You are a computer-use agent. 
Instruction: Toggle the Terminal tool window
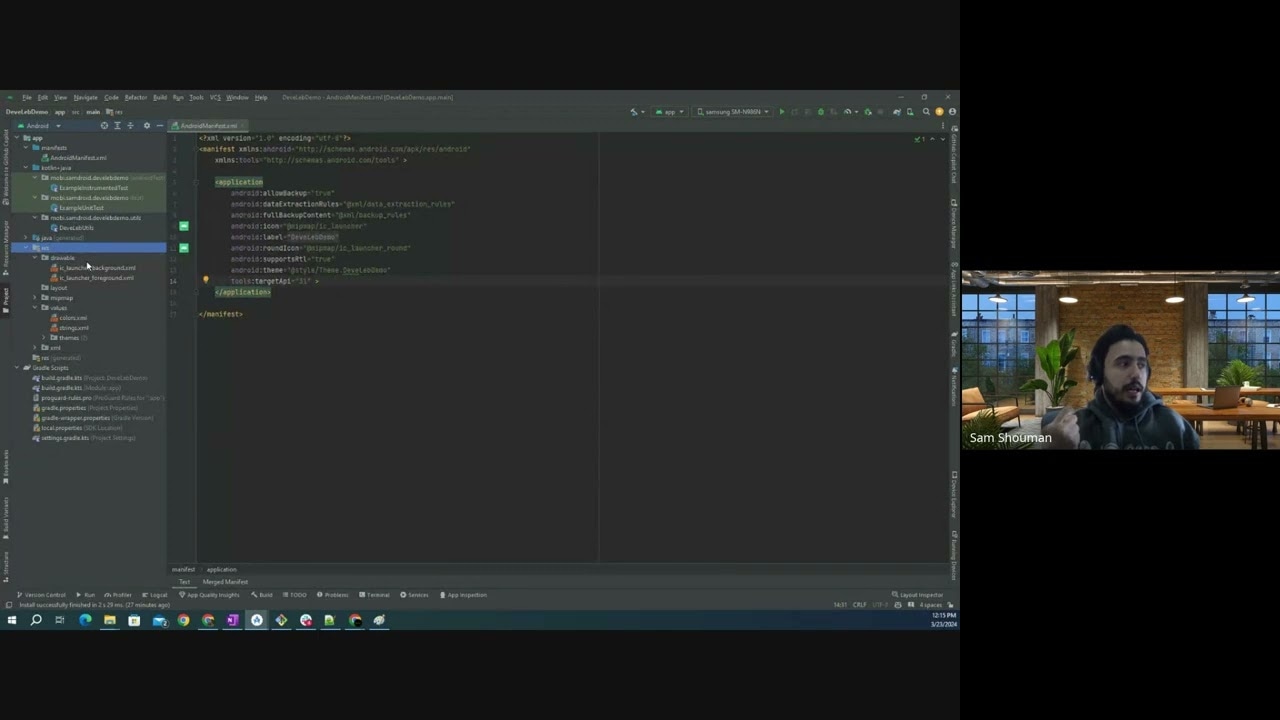374,595
